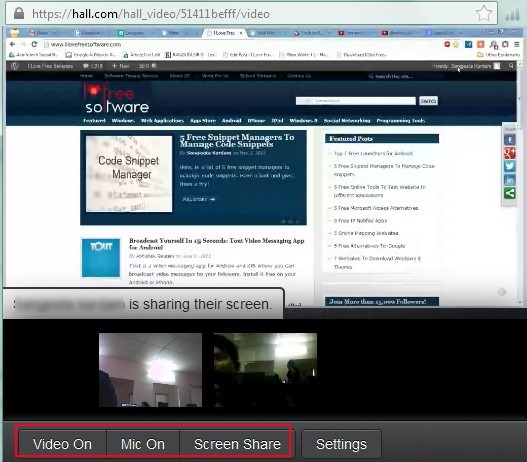527x462 pixels.
Task: Share via LinkedIn icon in side bar
Action: coord(510,180)
